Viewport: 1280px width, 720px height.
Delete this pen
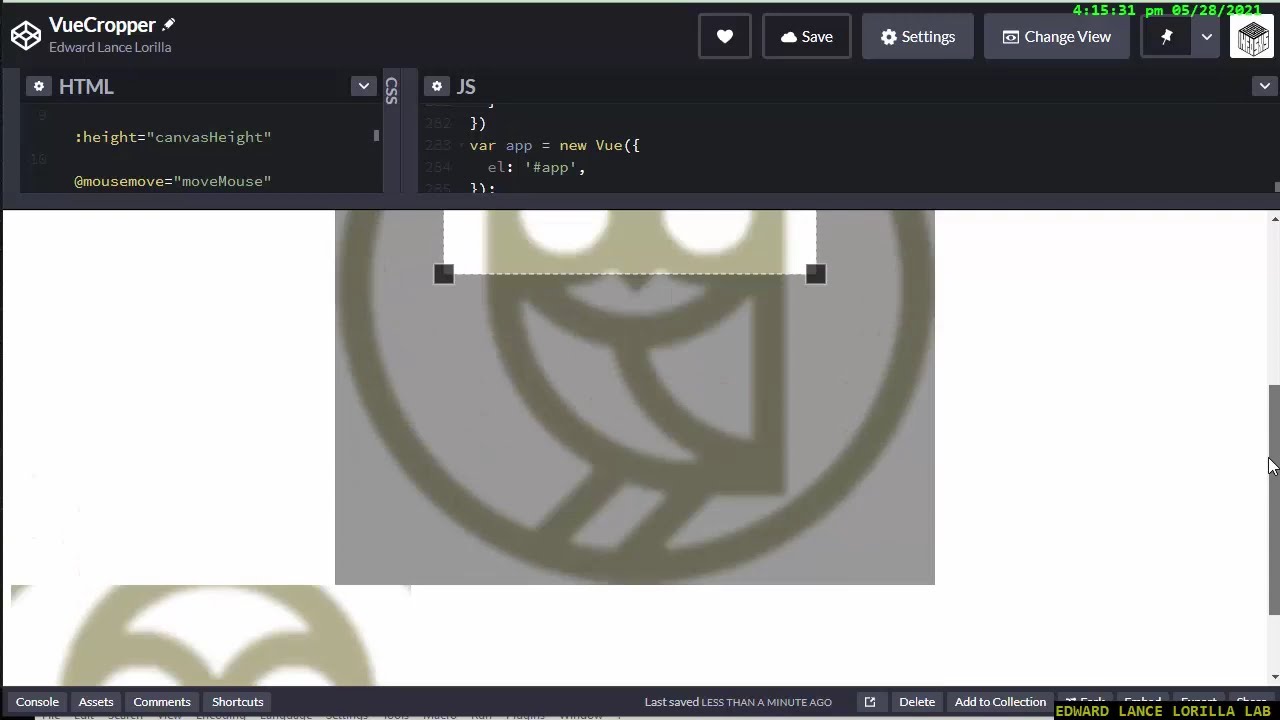(x=917, y=702)
